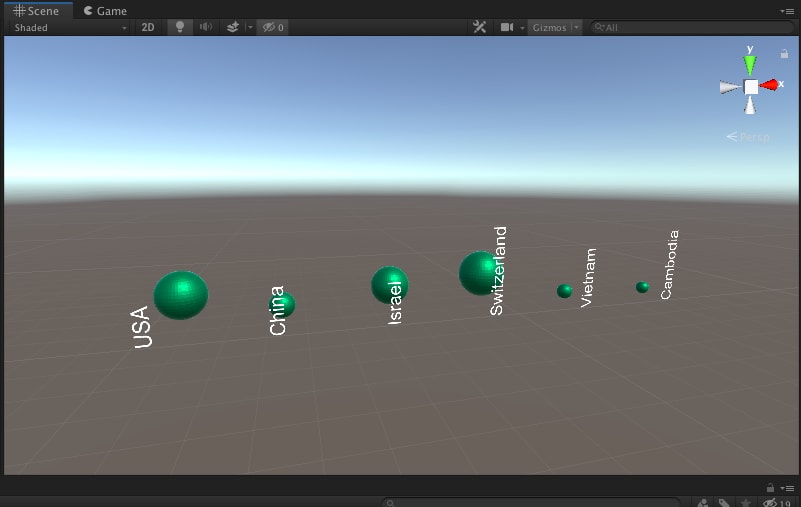Click the center cube of the orientation gizmo
The height and width of the screenshot is (507, 801).
pyautogui.click(x=751, y=87)
